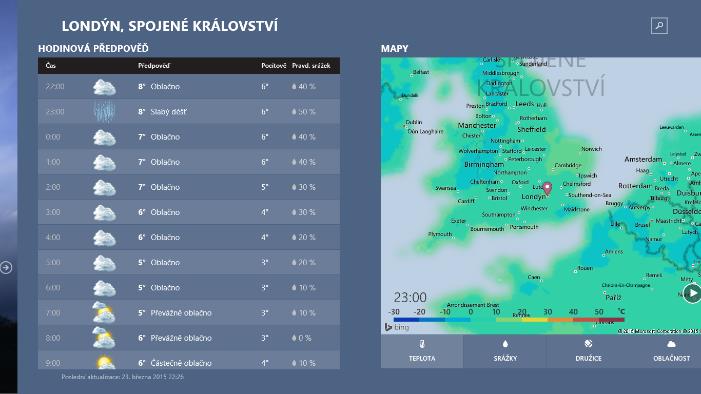Click the cloud icon in 5:00 row
Image resolution: width=701 pixels, height=394 pixels.
click(x=104, y=263)
